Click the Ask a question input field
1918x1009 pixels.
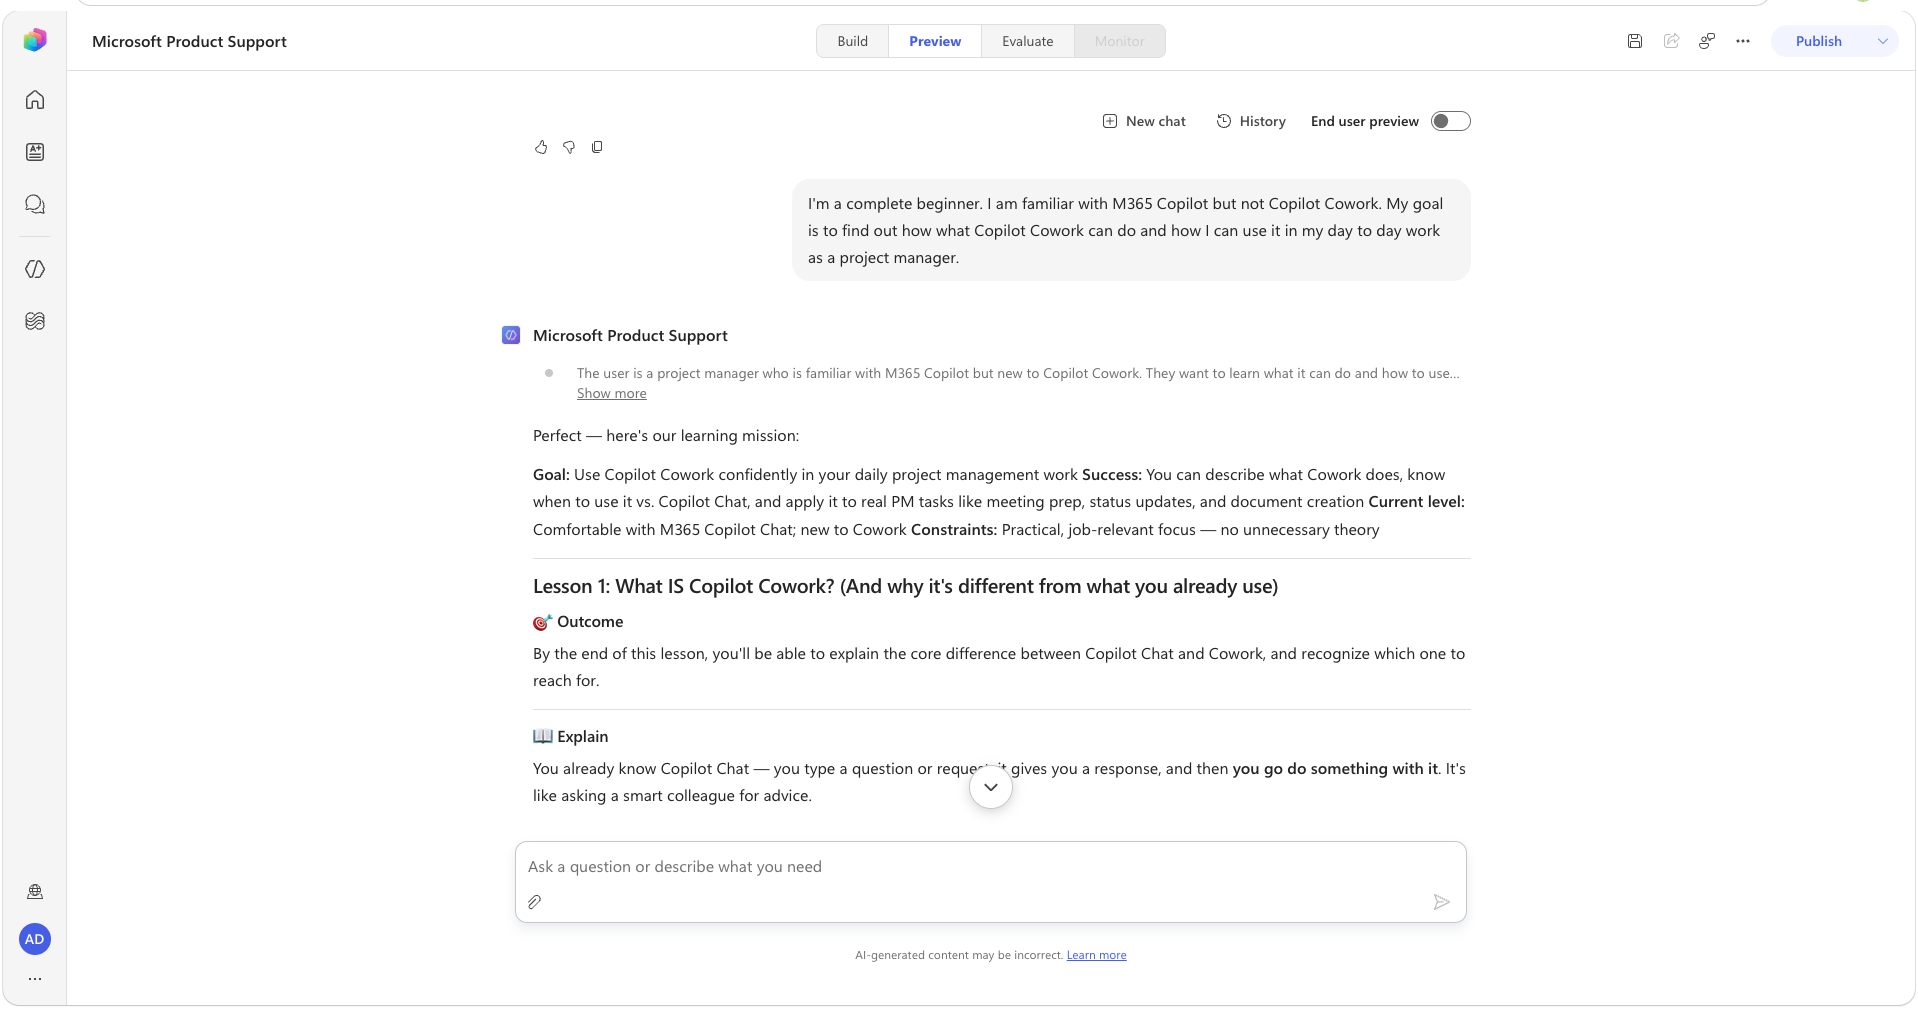point(991,867)
